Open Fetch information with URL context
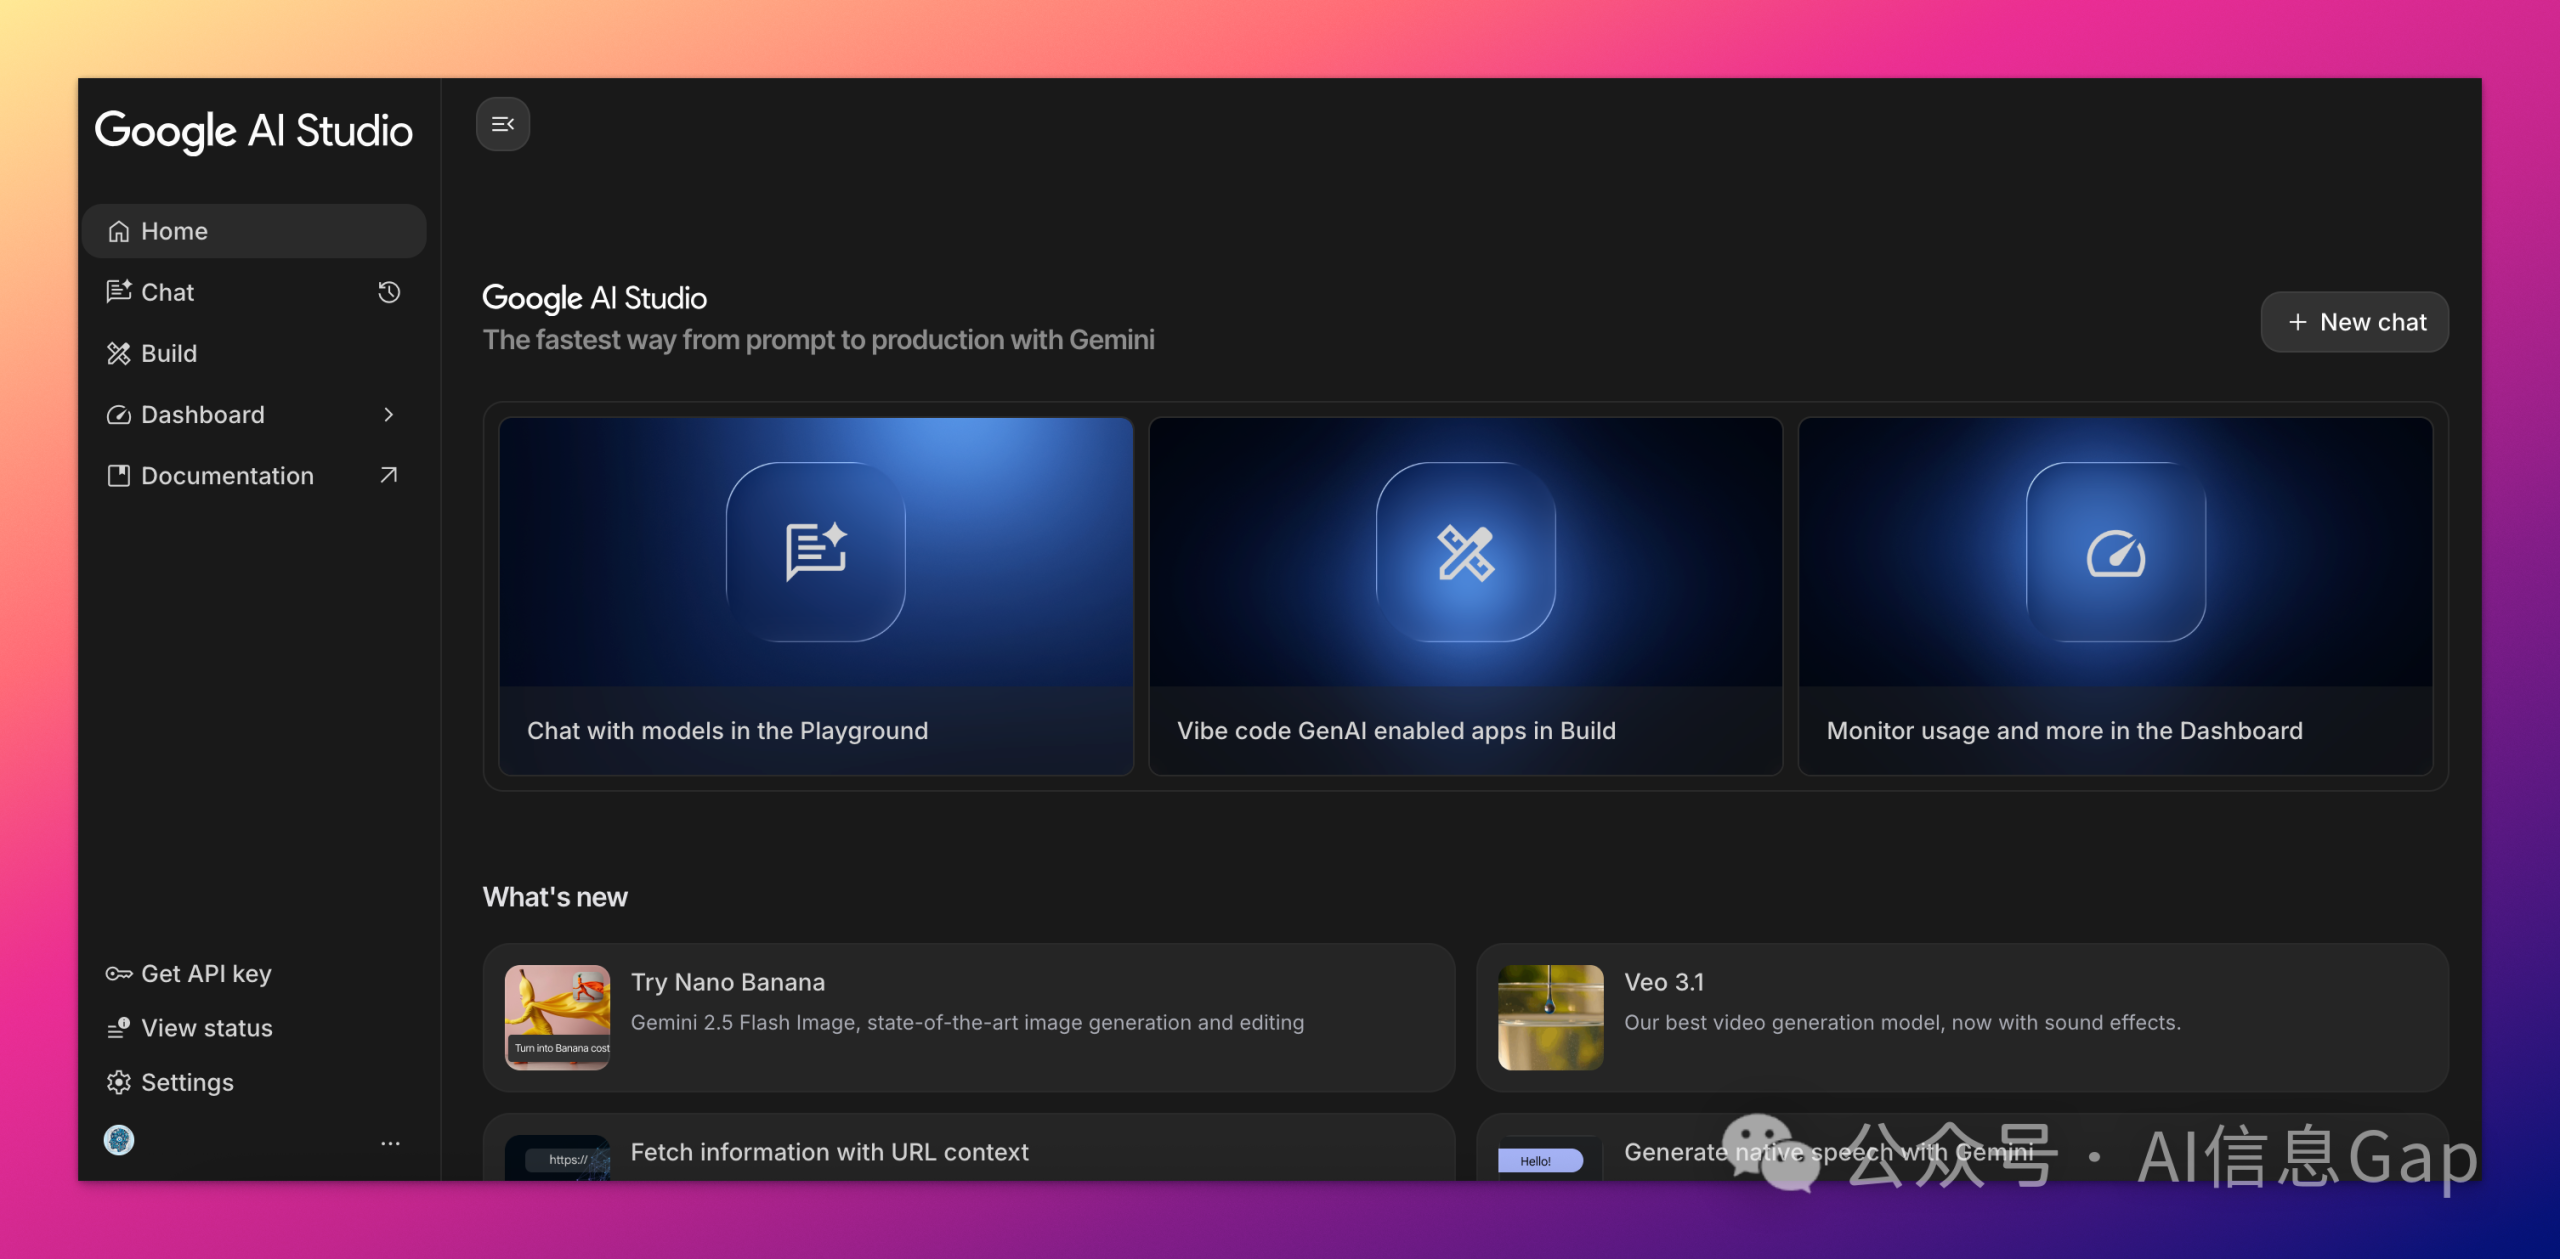2560x1259 pixels. click(829, 1152)
